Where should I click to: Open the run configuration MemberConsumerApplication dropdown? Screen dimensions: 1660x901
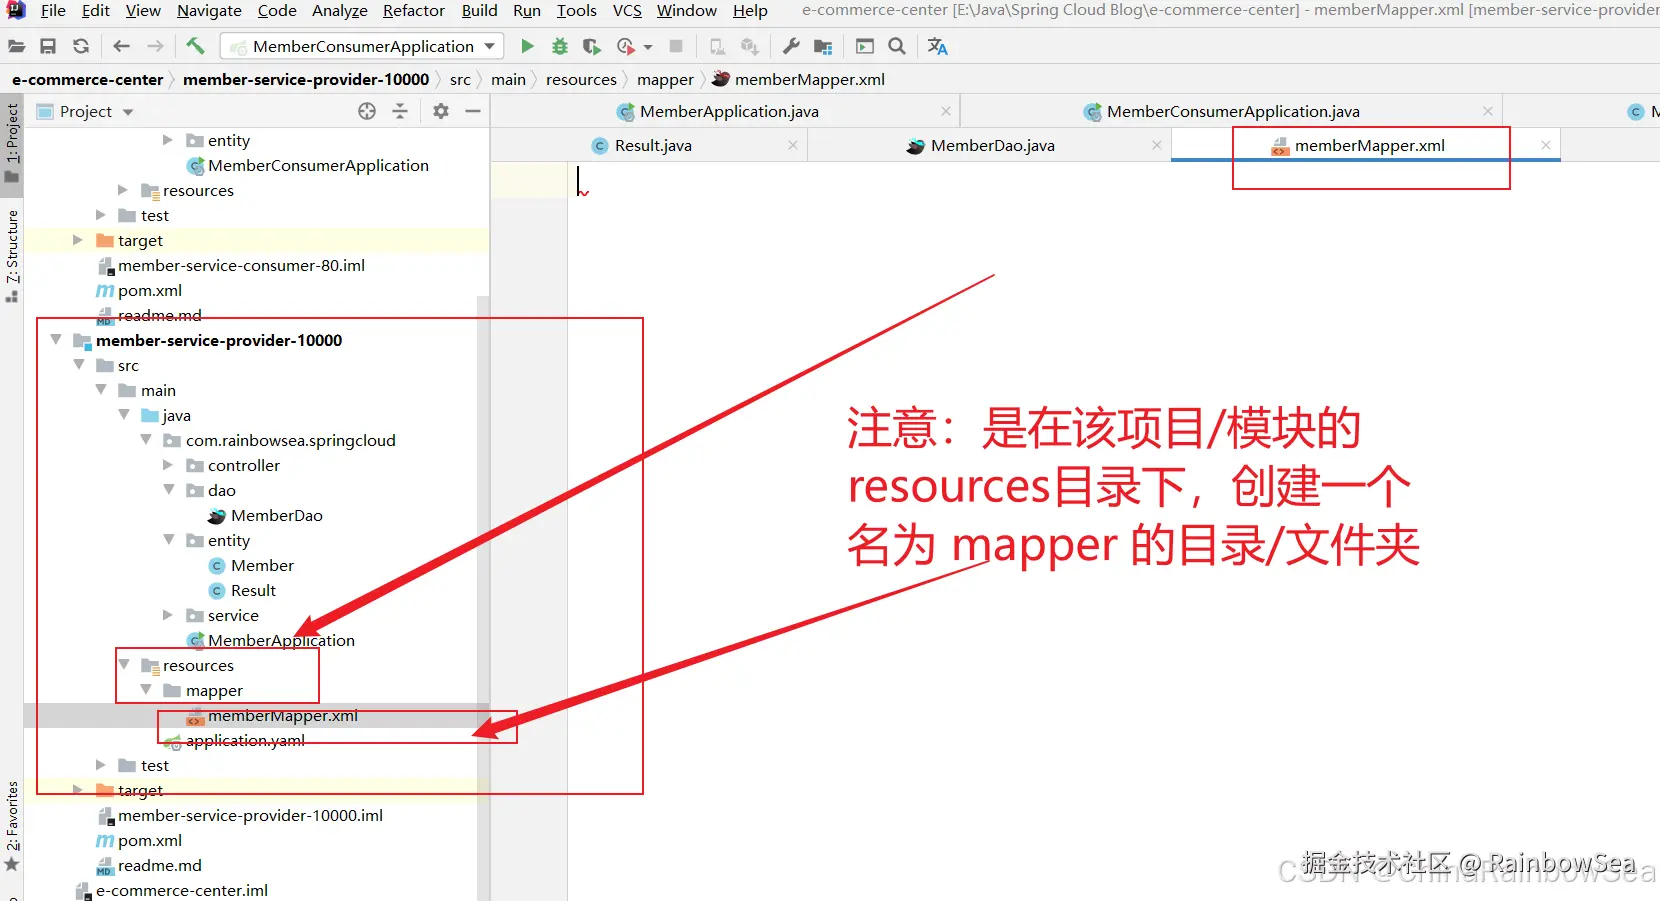pyautogui.click(x=362, y=46)
